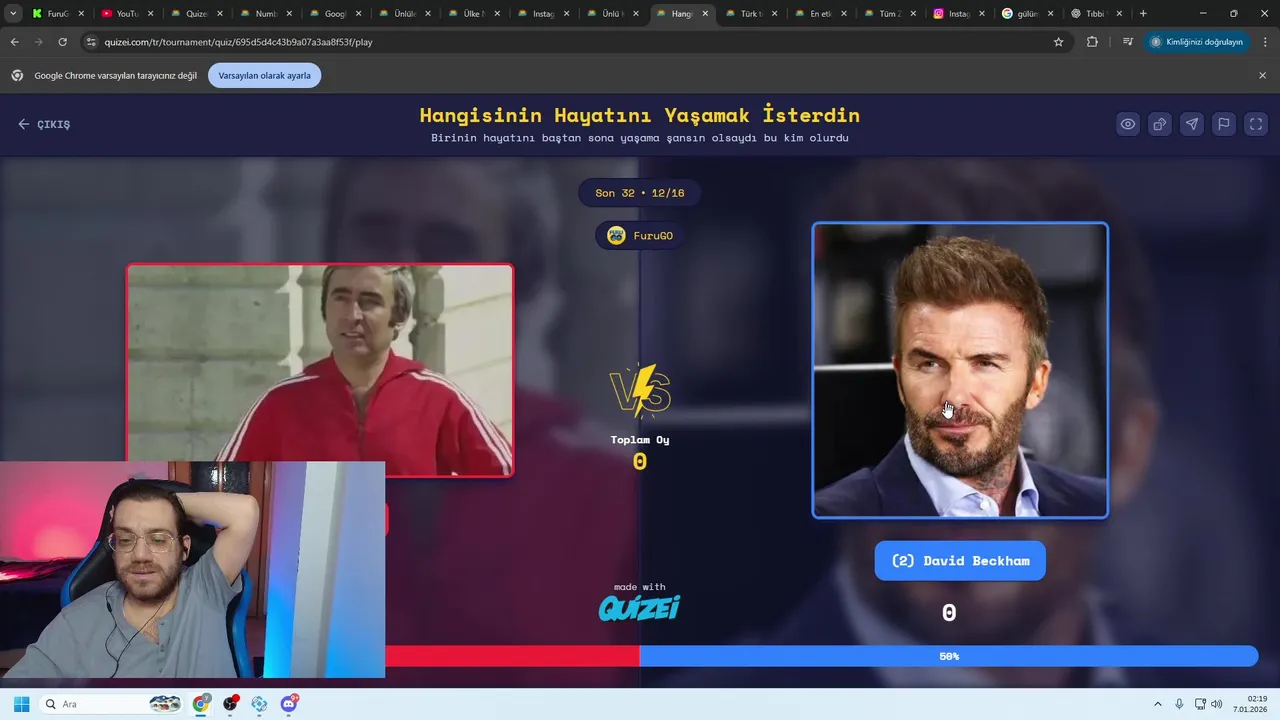Open the blue cube app in taskbar
The height and width of the screenshot is (720, 1280).
(260, 704)
